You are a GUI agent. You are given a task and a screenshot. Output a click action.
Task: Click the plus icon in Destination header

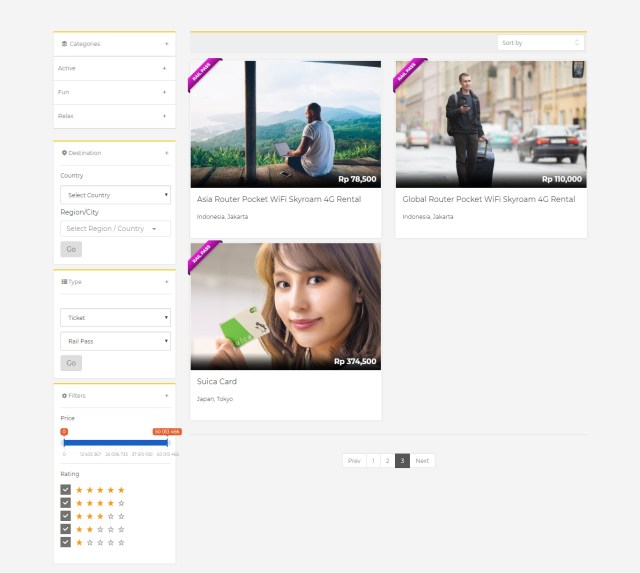coord(166,153)
